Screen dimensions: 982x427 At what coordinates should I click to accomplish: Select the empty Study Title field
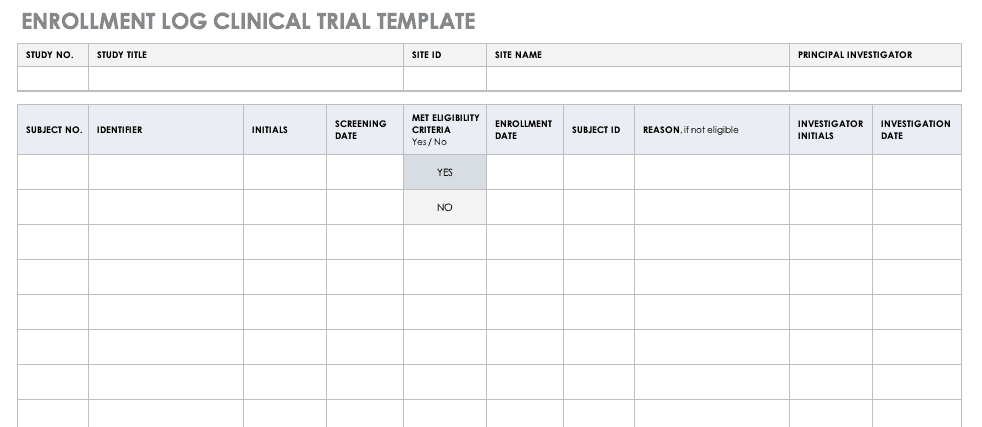pos(246,79)
